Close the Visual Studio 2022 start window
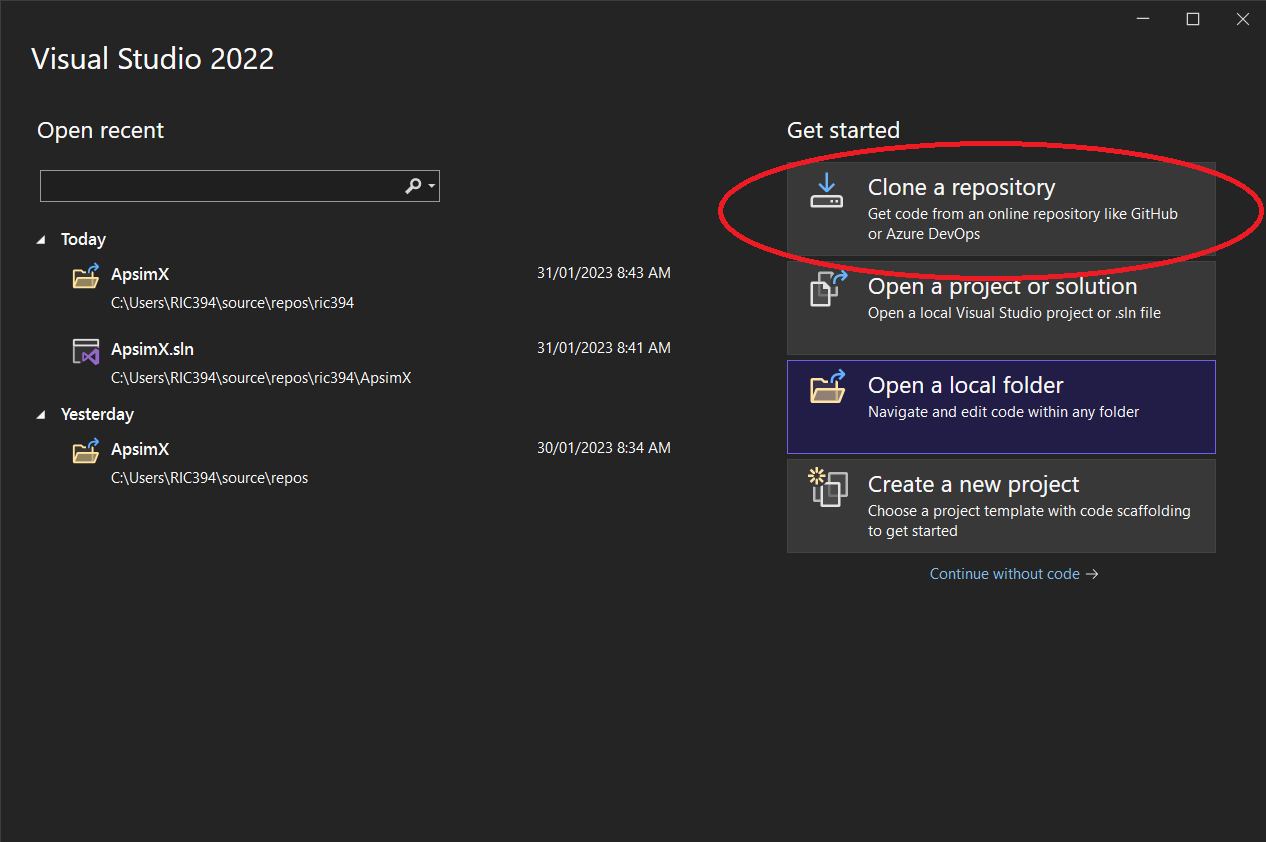 pos(1242,19)
